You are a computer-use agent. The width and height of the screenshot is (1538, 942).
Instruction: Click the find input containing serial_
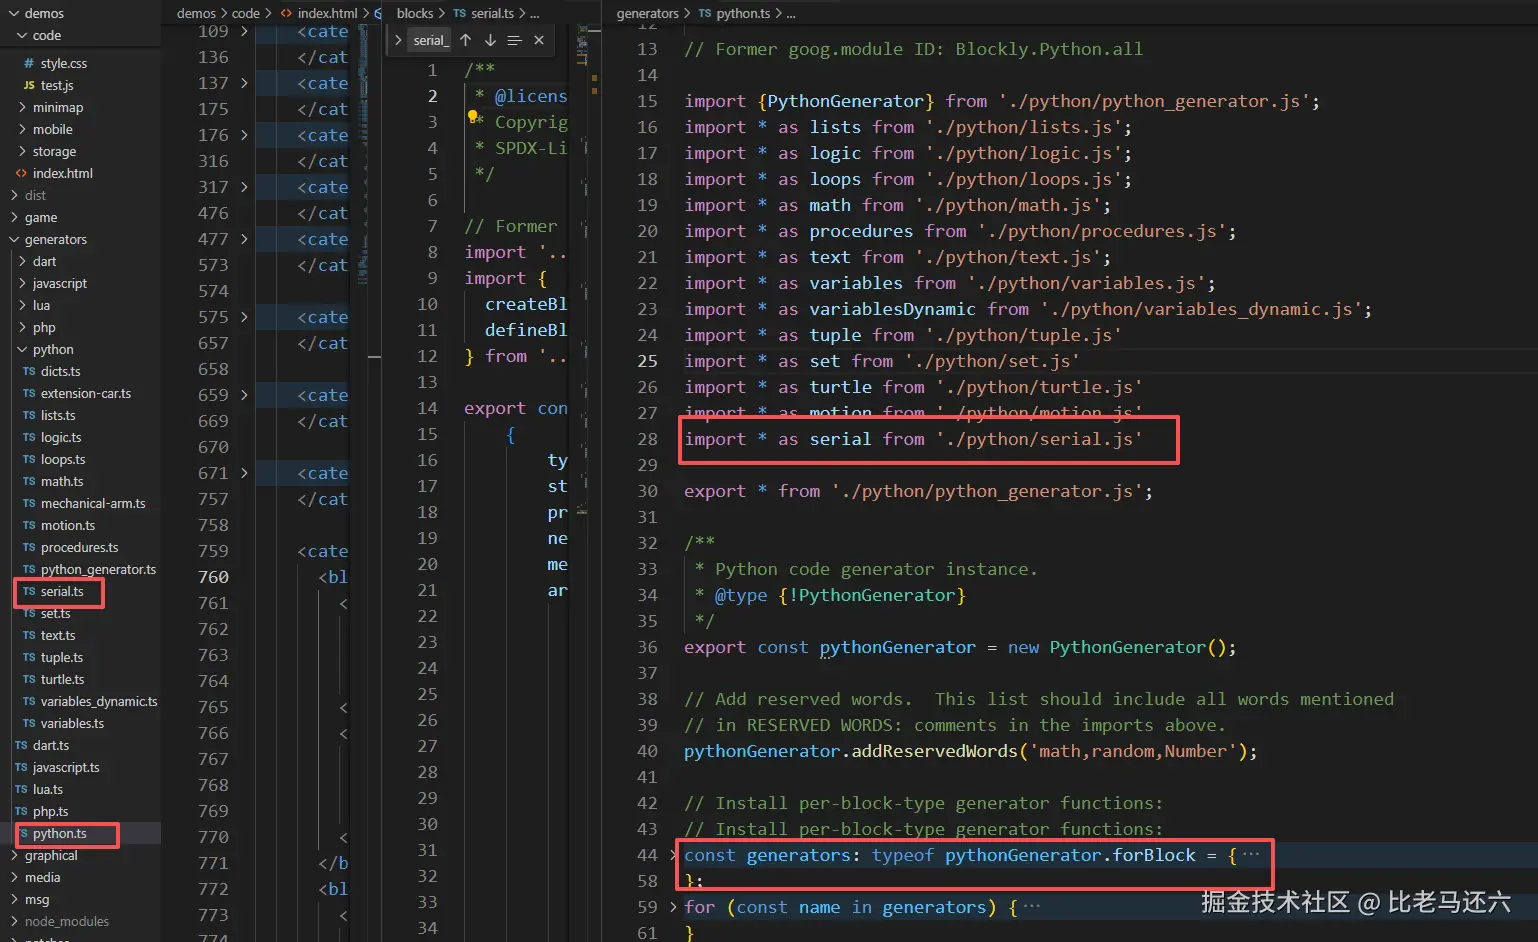[431, 40]
